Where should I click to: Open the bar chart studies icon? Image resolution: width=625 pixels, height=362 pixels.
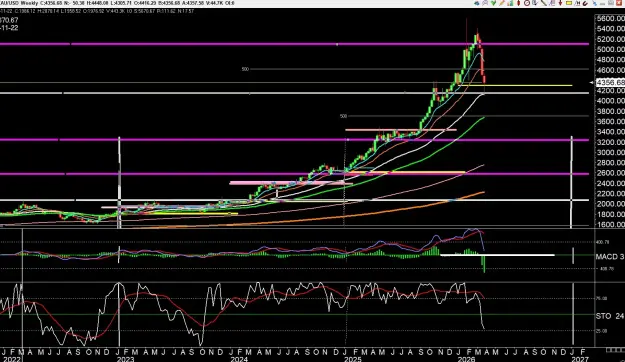(x=510, y=3)
